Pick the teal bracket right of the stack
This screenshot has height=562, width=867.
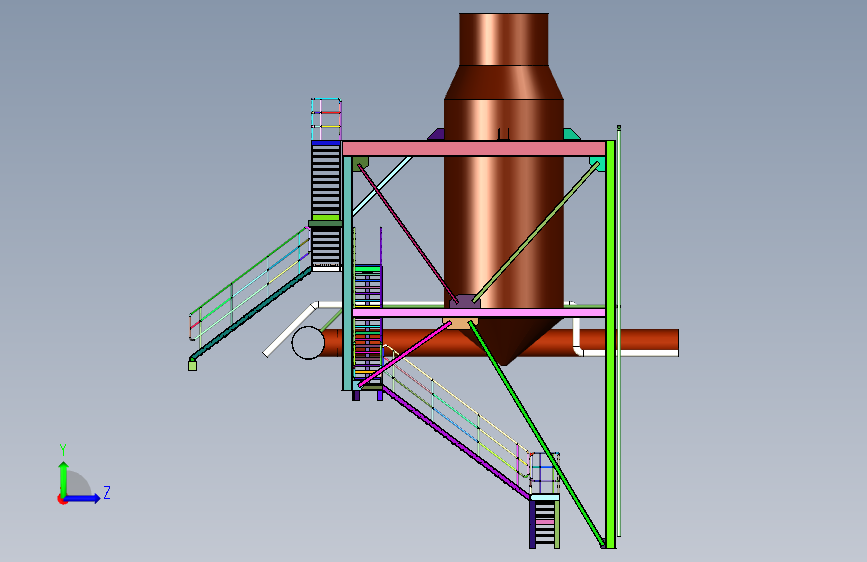coord(572,134)
